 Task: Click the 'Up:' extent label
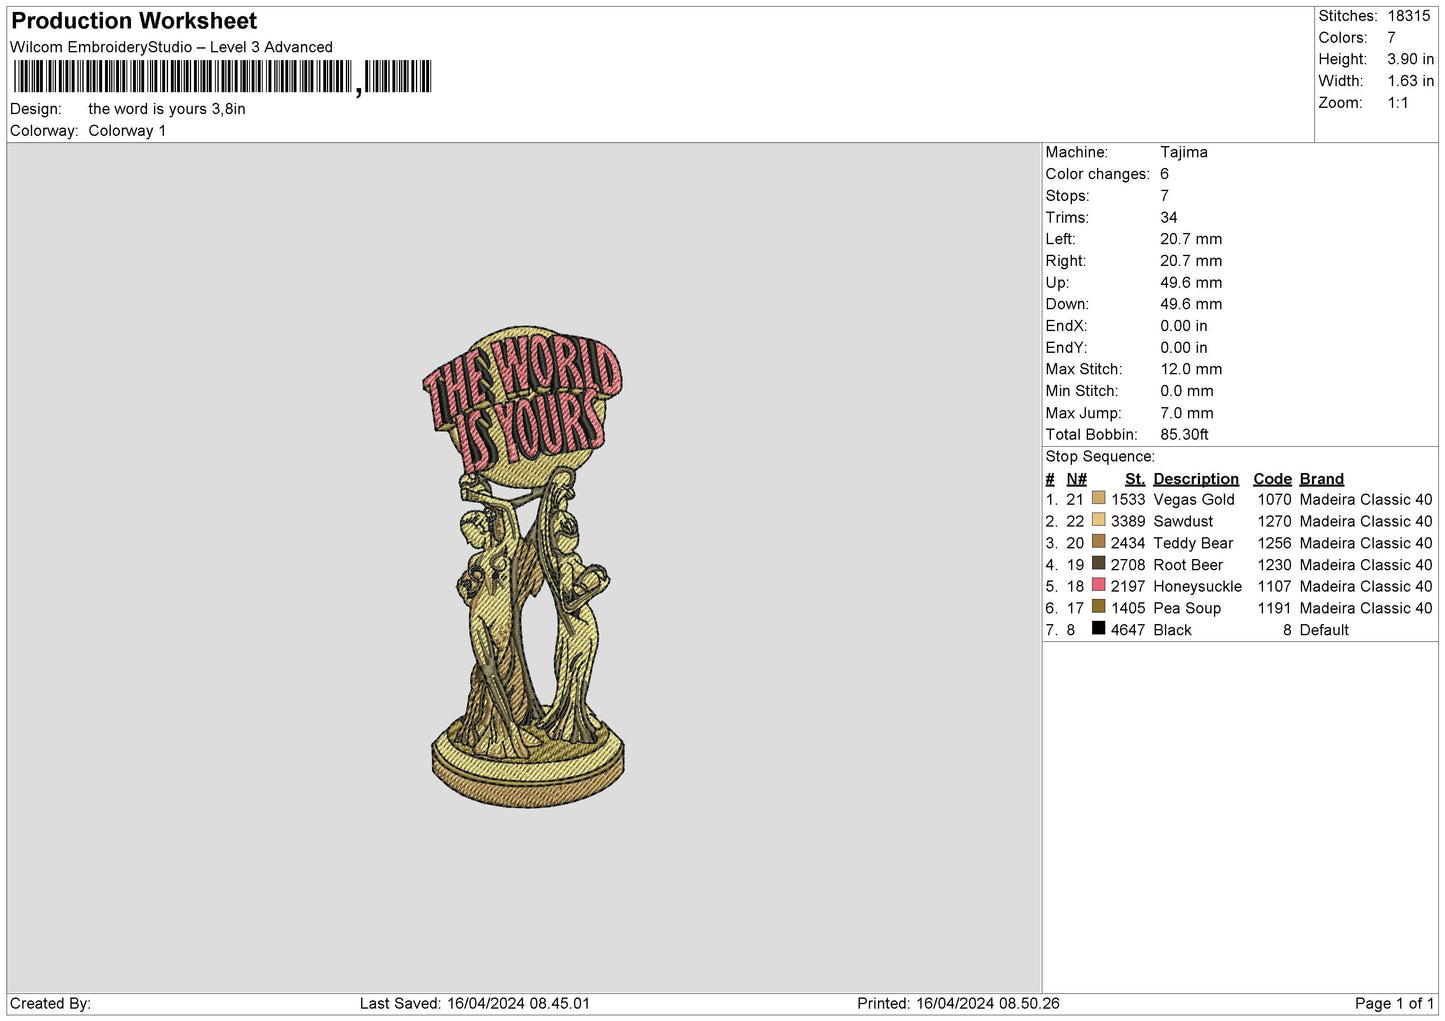pyautogui.click(x=1057, y=283)
